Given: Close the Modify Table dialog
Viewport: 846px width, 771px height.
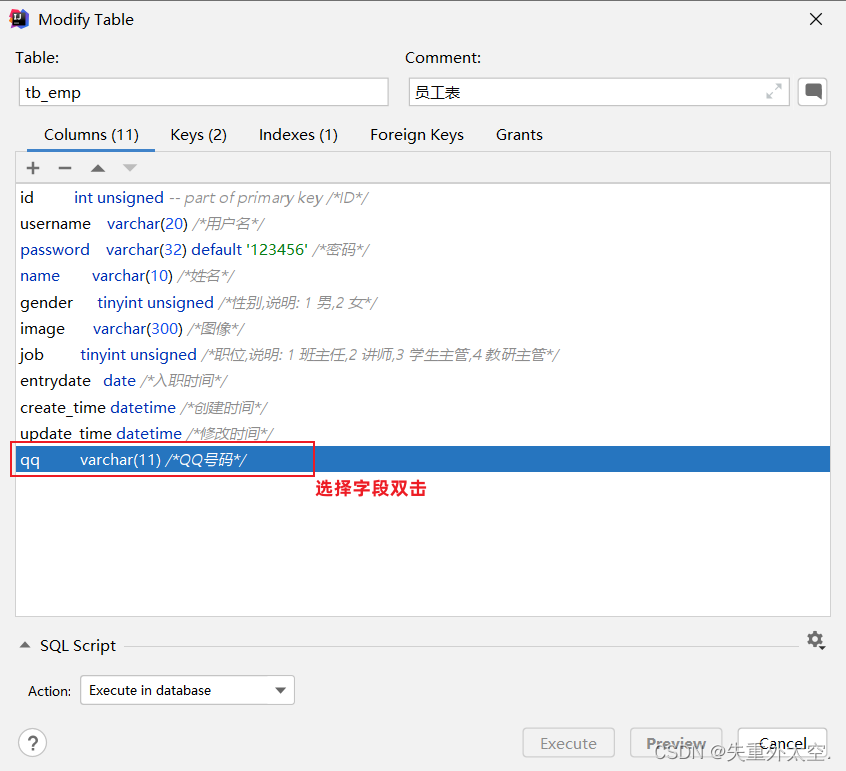Looking at the screenshot, I should click(x=816, y=19).
